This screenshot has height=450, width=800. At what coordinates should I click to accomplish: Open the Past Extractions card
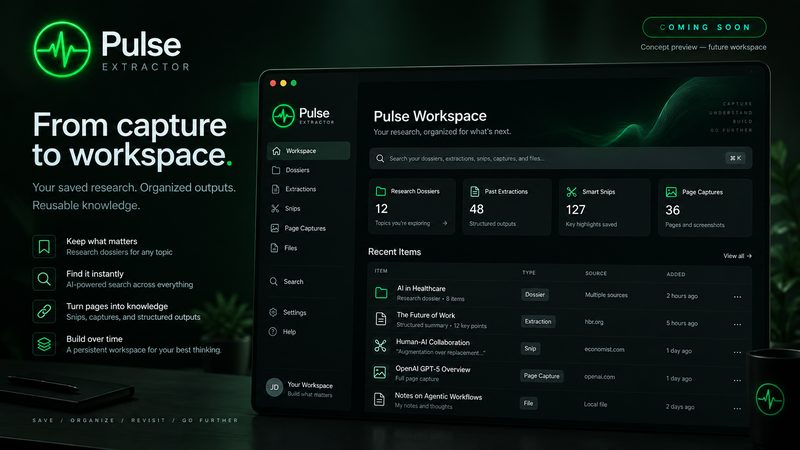(x=507, y=207)
